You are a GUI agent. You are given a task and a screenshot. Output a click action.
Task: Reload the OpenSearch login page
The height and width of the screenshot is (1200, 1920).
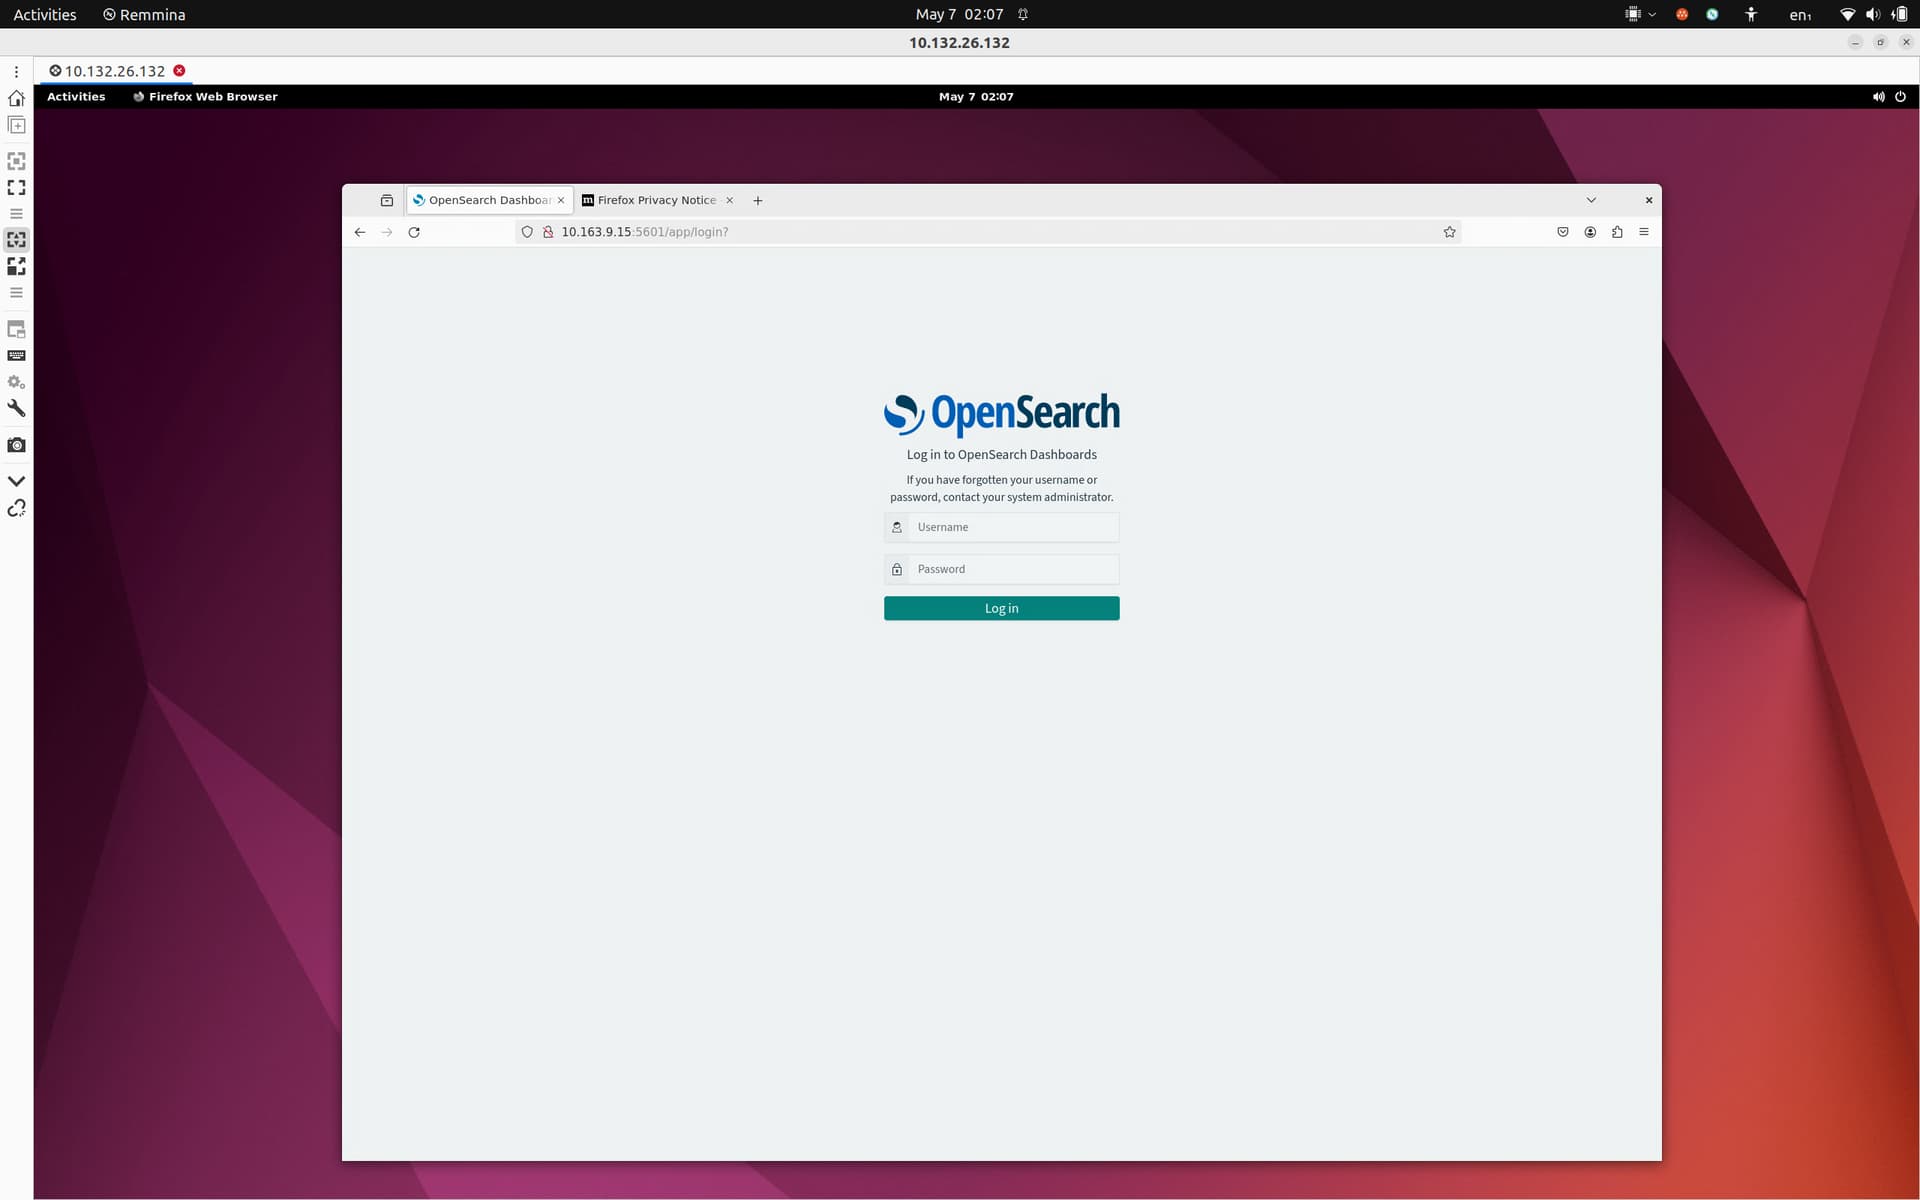tap(413, 231)
